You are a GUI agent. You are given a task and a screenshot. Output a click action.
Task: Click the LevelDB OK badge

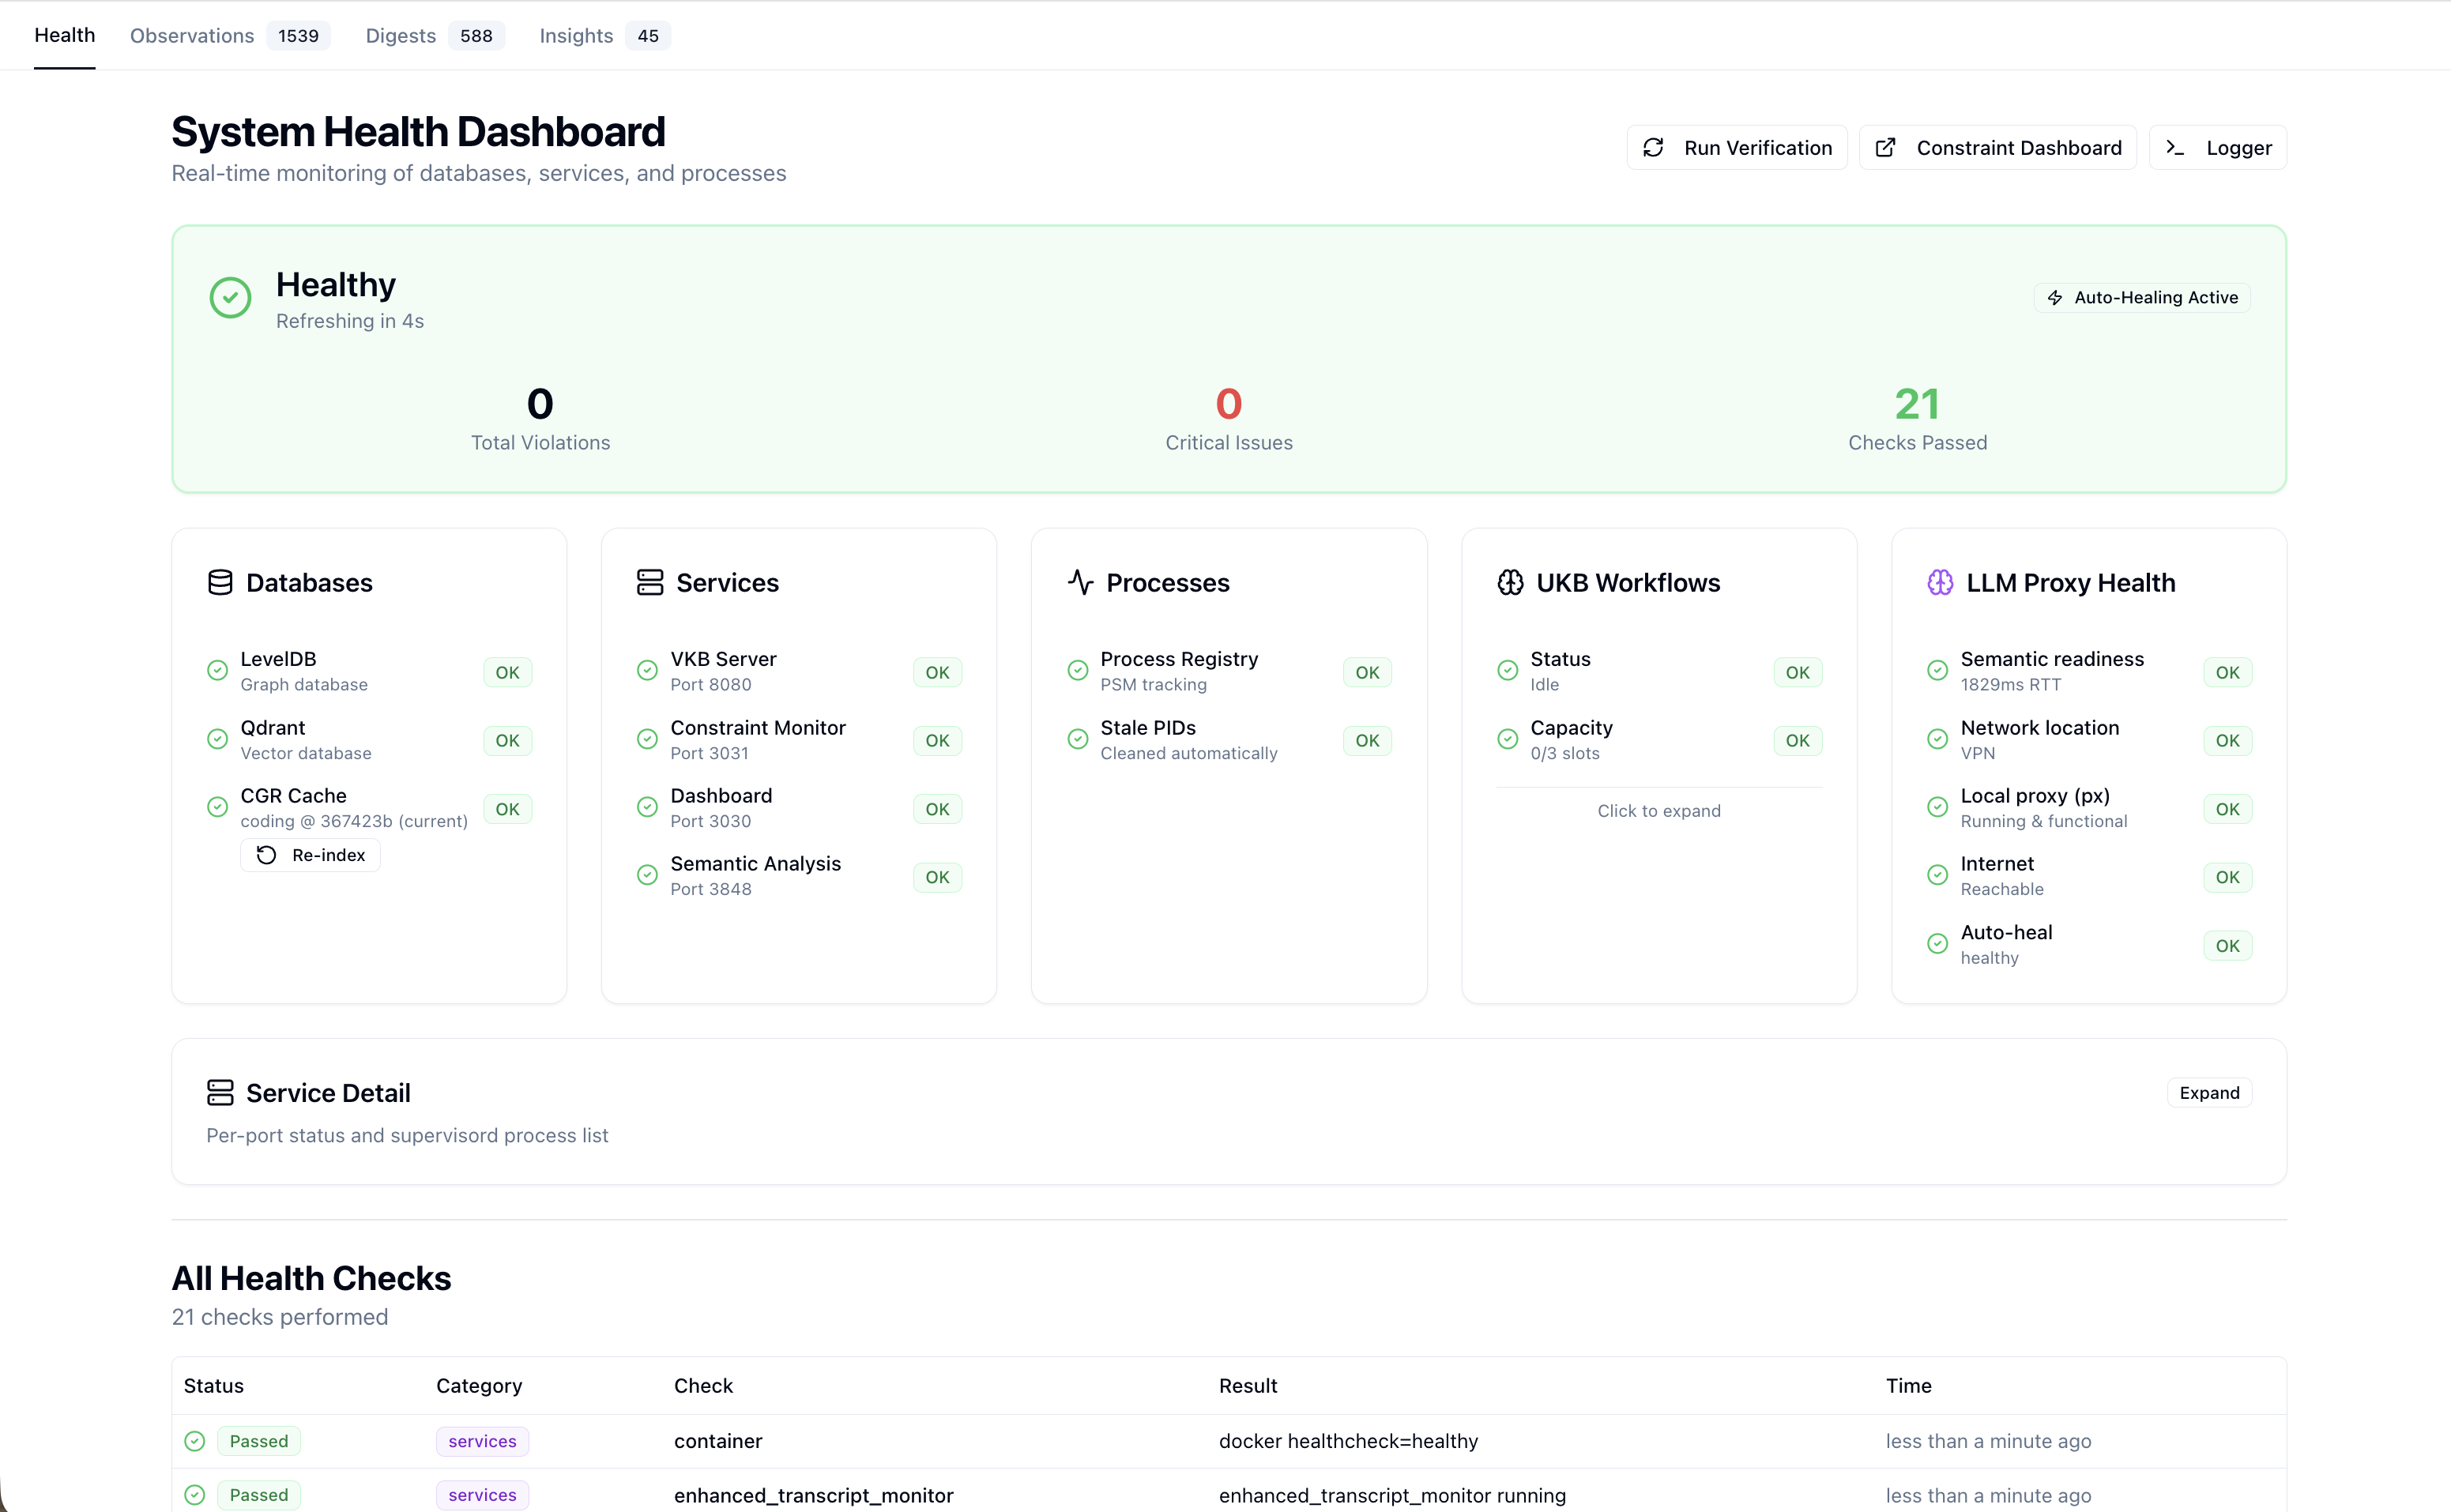508,672
